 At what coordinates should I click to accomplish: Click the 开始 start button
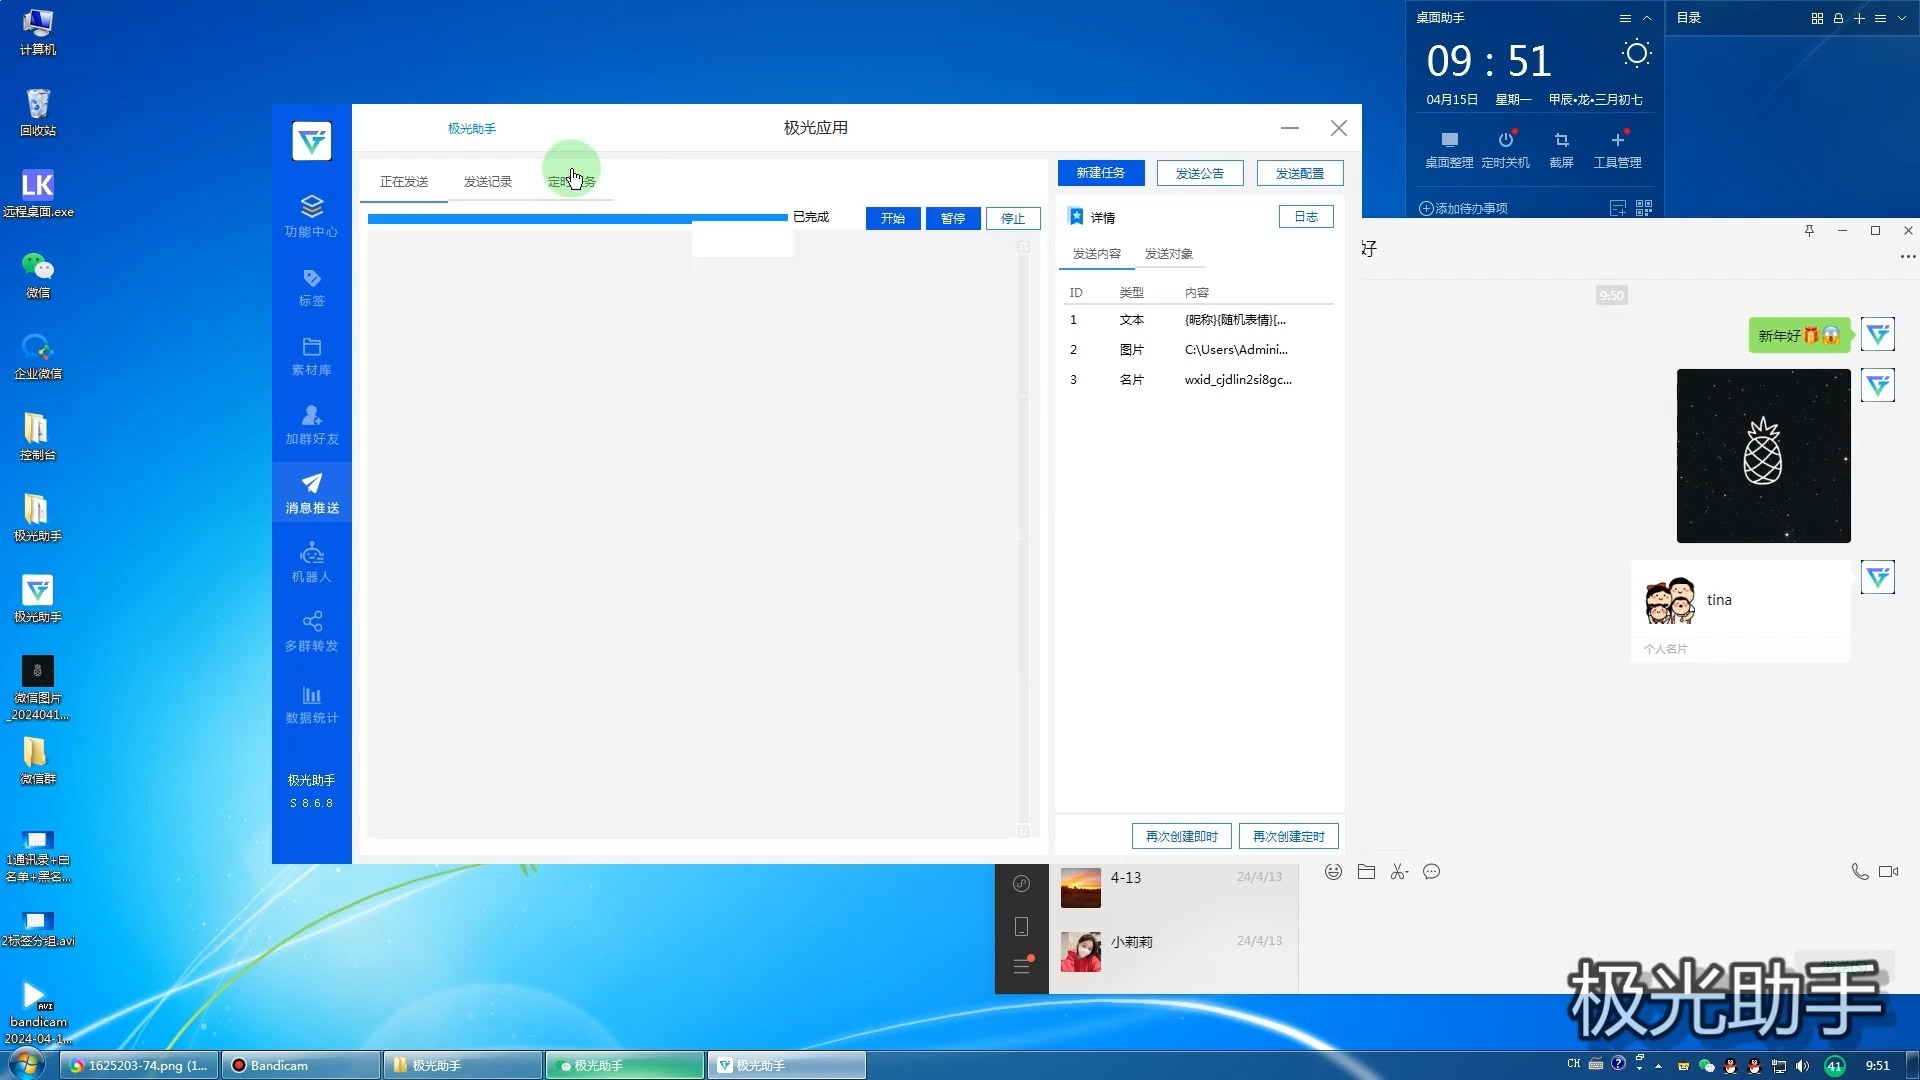[x=893, y=218]
